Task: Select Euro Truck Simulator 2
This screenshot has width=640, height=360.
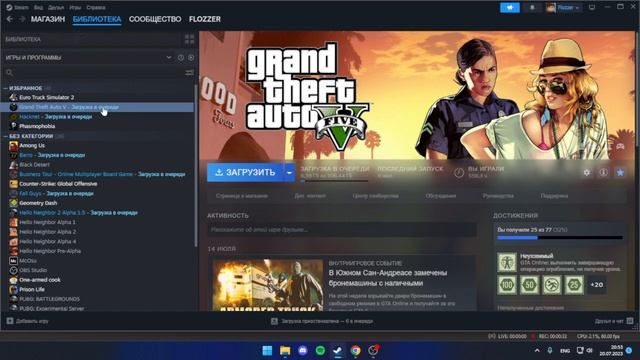Action: click(47, 98)
